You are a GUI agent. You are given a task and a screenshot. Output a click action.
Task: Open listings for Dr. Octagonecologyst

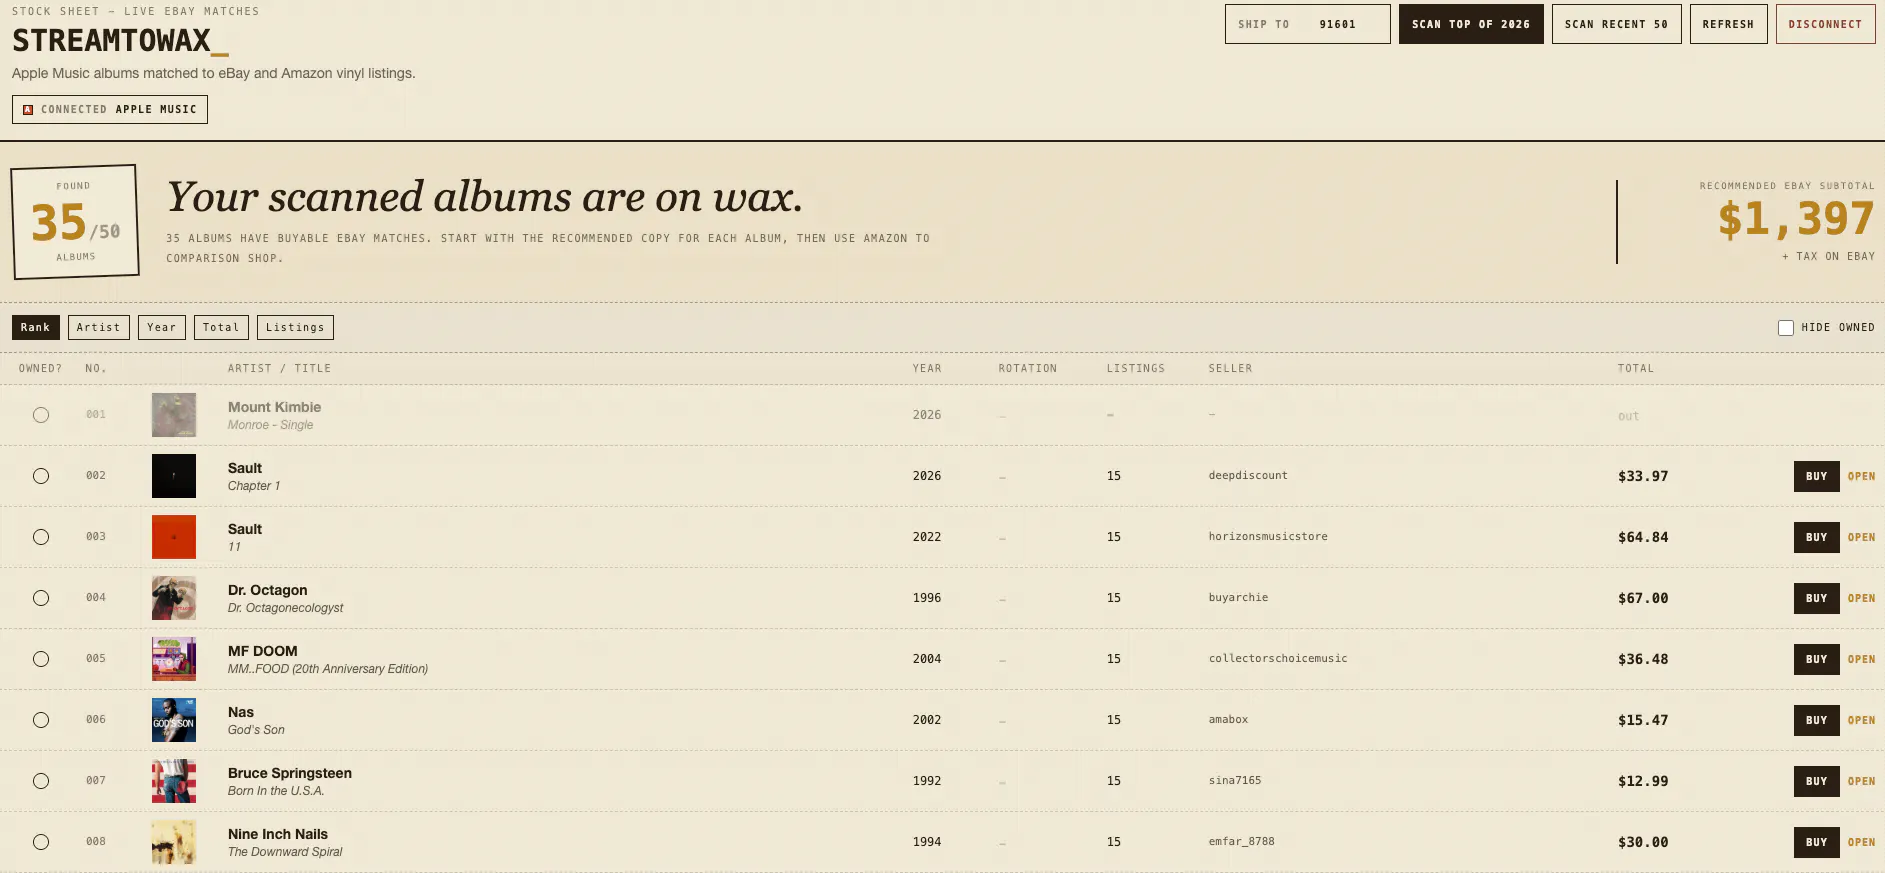(x=1861, y=598)
